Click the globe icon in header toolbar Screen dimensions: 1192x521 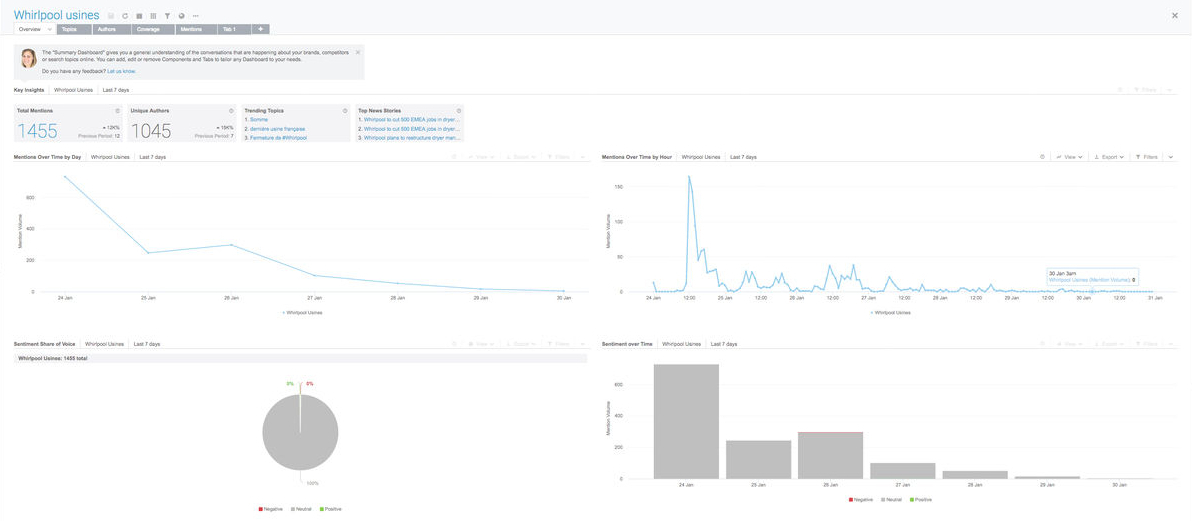coord(181,16)
